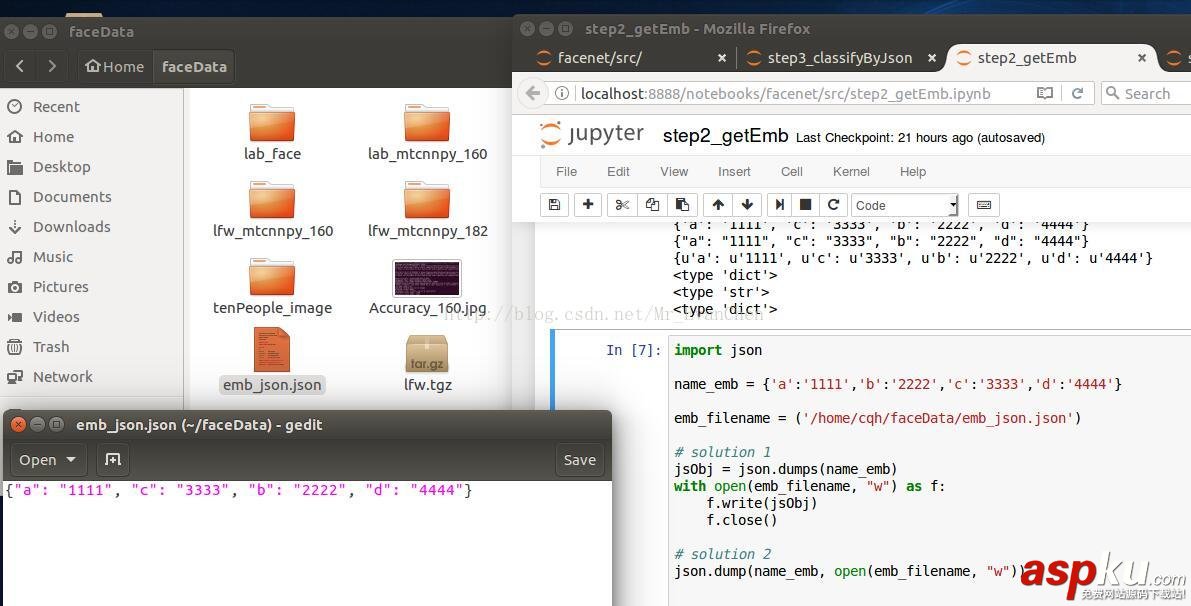Interrupt the kernel using stop icon
Image resolution: width=1191 pixels, height=606 pixels.
[x=806, y=205]
